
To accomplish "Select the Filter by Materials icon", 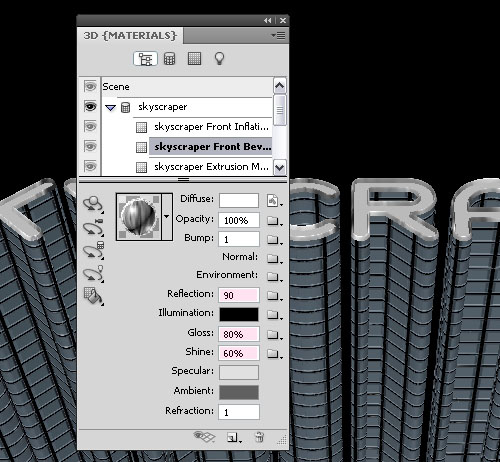I will tap(194, 59).
